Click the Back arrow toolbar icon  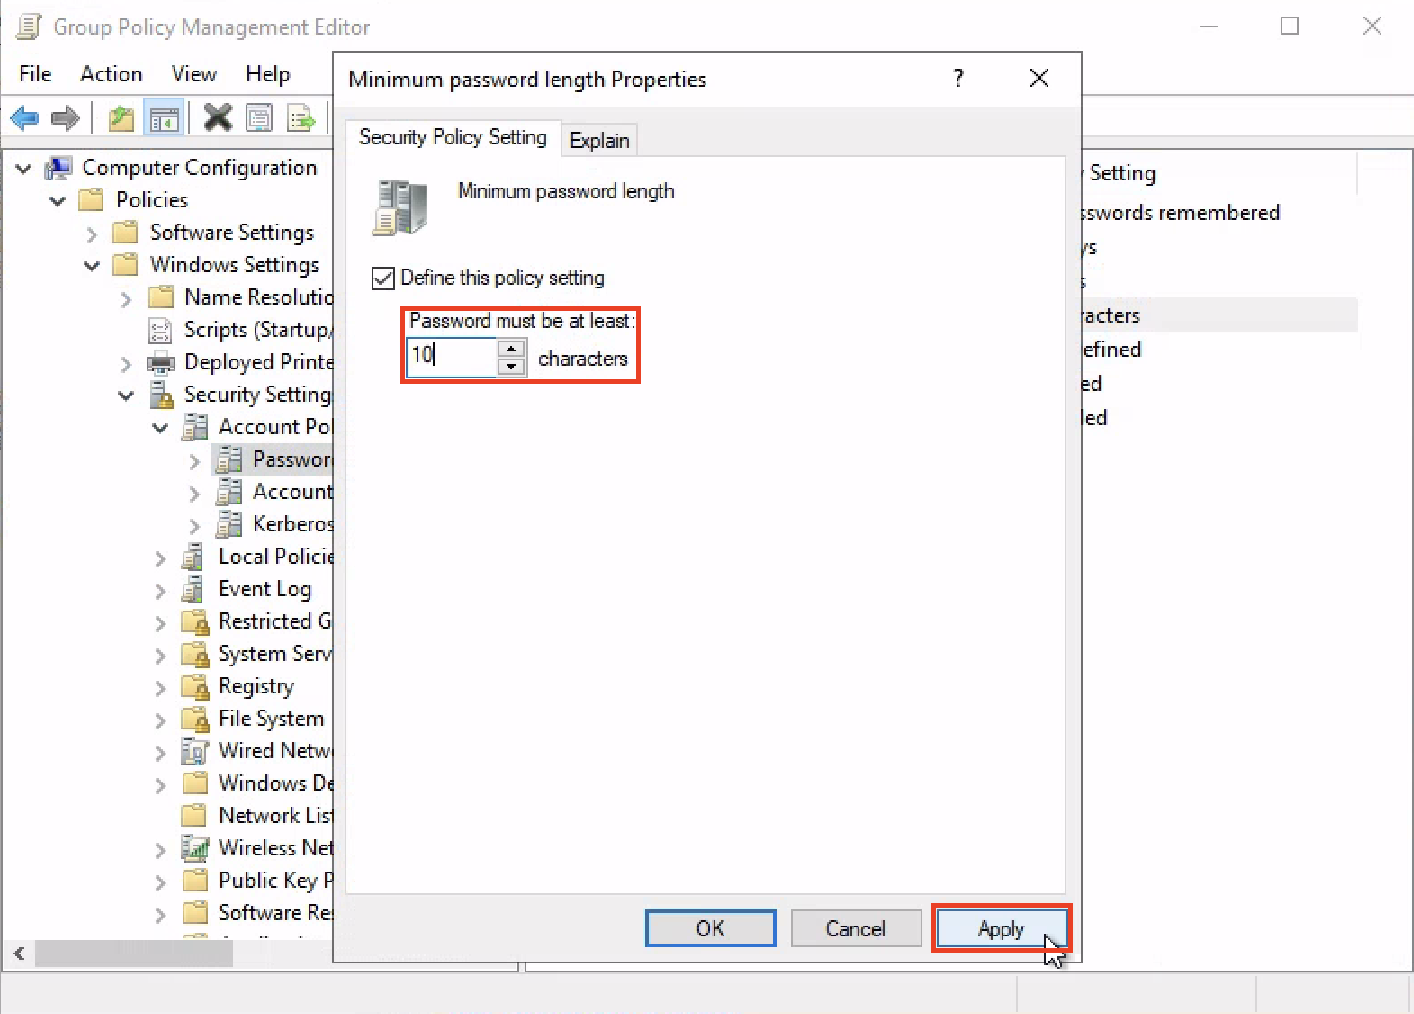point(25,119)
